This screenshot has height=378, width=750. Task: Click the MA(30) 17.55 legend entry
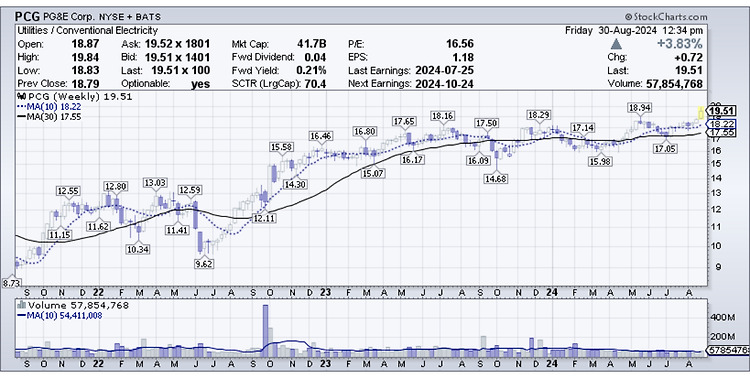tap(49, 117)
